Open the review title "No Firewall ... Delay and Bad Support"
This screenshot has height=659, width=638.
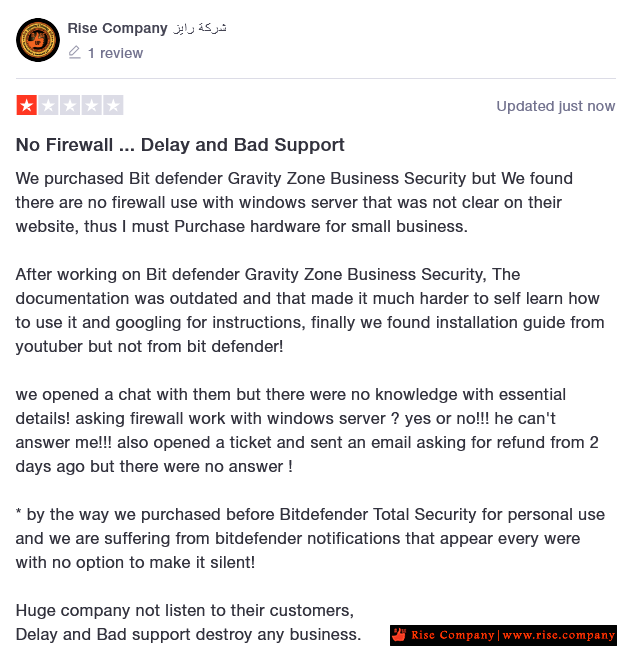[x=180, y=145]
